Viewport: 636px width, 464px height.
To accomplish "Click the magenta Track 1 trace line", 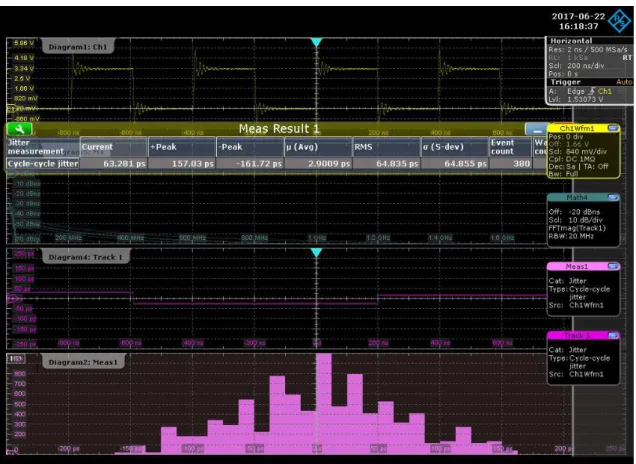I will (256, 303).
